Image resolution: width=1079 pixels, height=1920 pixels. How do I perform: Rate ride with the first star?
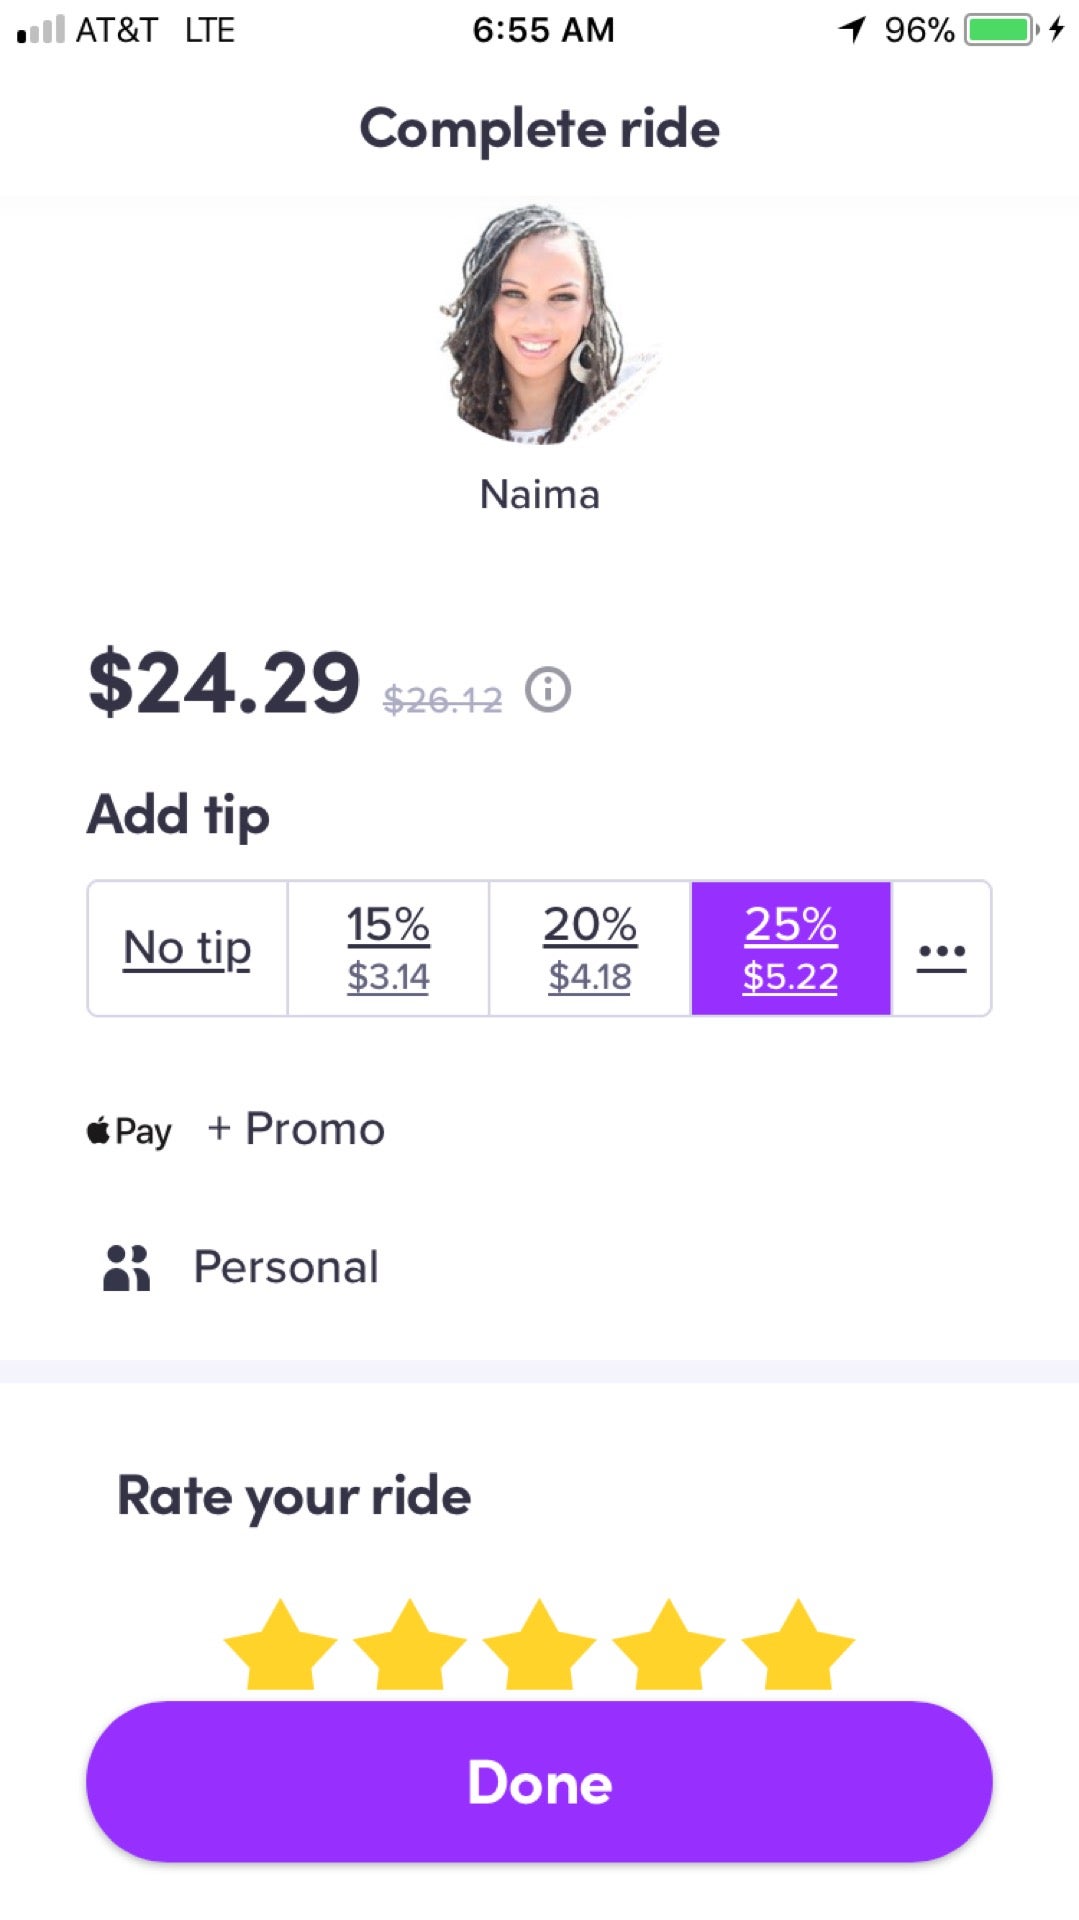(280, 1646)
